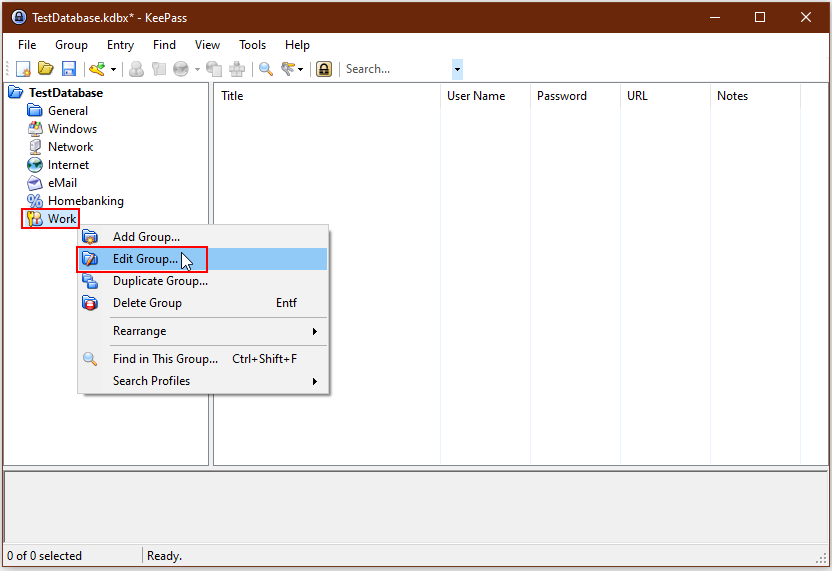The image size is (832, 571).
Task: Save the database with the floppy icon
Action: point(69,69)
